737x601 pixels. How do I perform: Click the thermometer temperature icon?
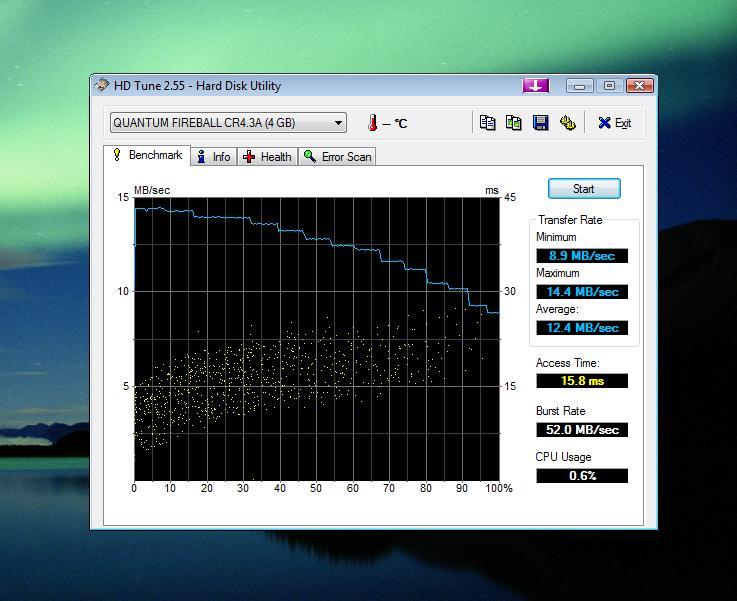[371, 124]
